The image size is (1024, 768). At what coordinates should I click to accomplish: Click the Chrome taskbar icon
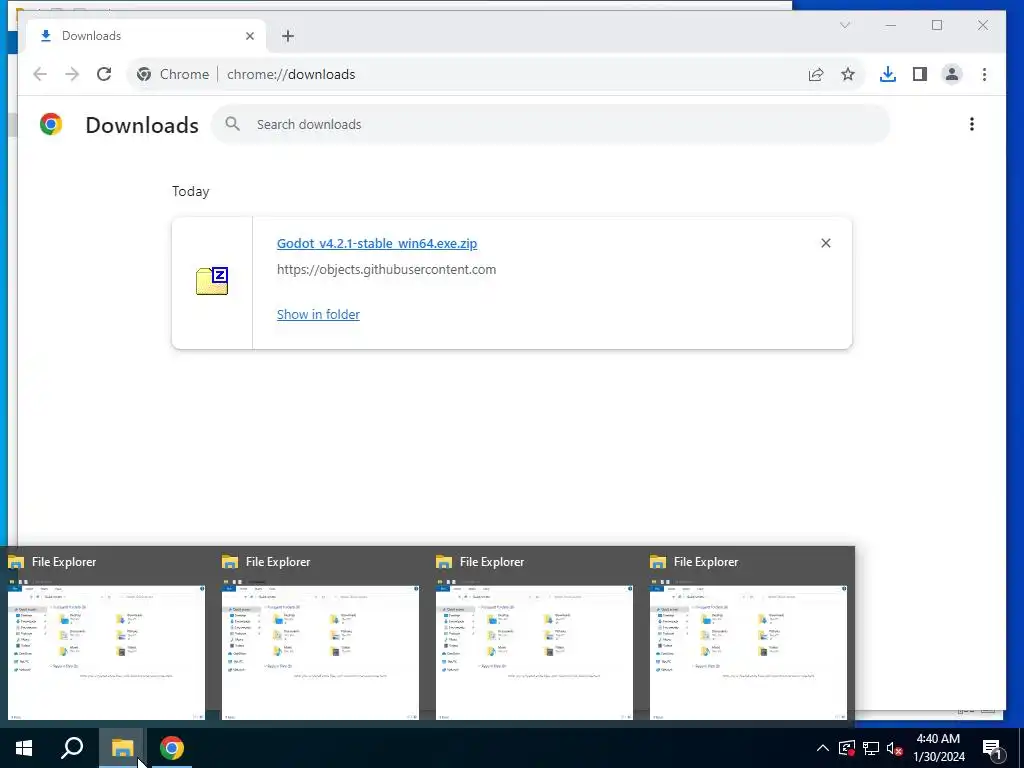click(172, 748)
